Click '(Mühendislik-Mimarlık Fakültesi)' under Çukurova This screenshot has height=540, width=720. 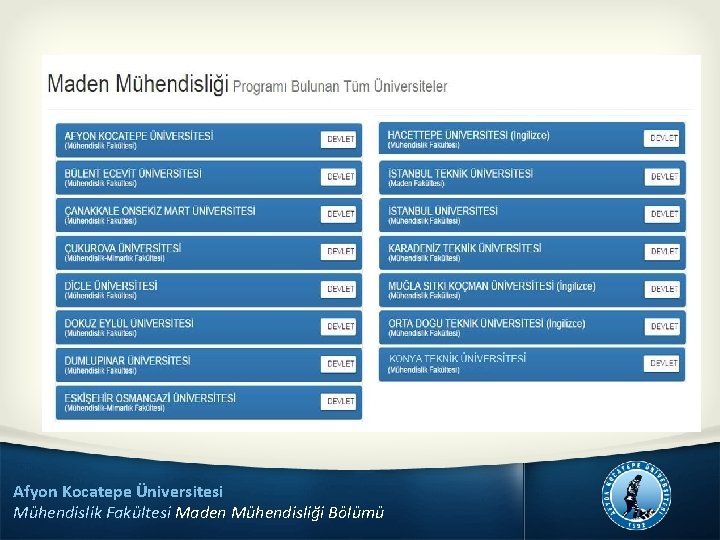click(x=114, y=259)
